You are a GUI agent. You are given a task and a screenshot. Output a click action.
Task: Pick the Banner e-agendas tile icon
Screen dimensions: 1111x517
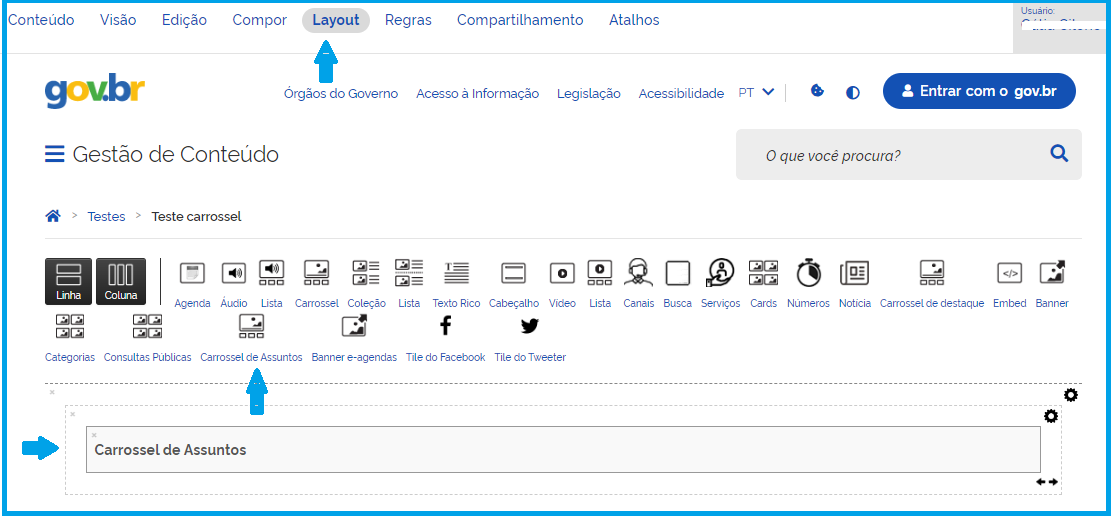click(x=354, y=326)
